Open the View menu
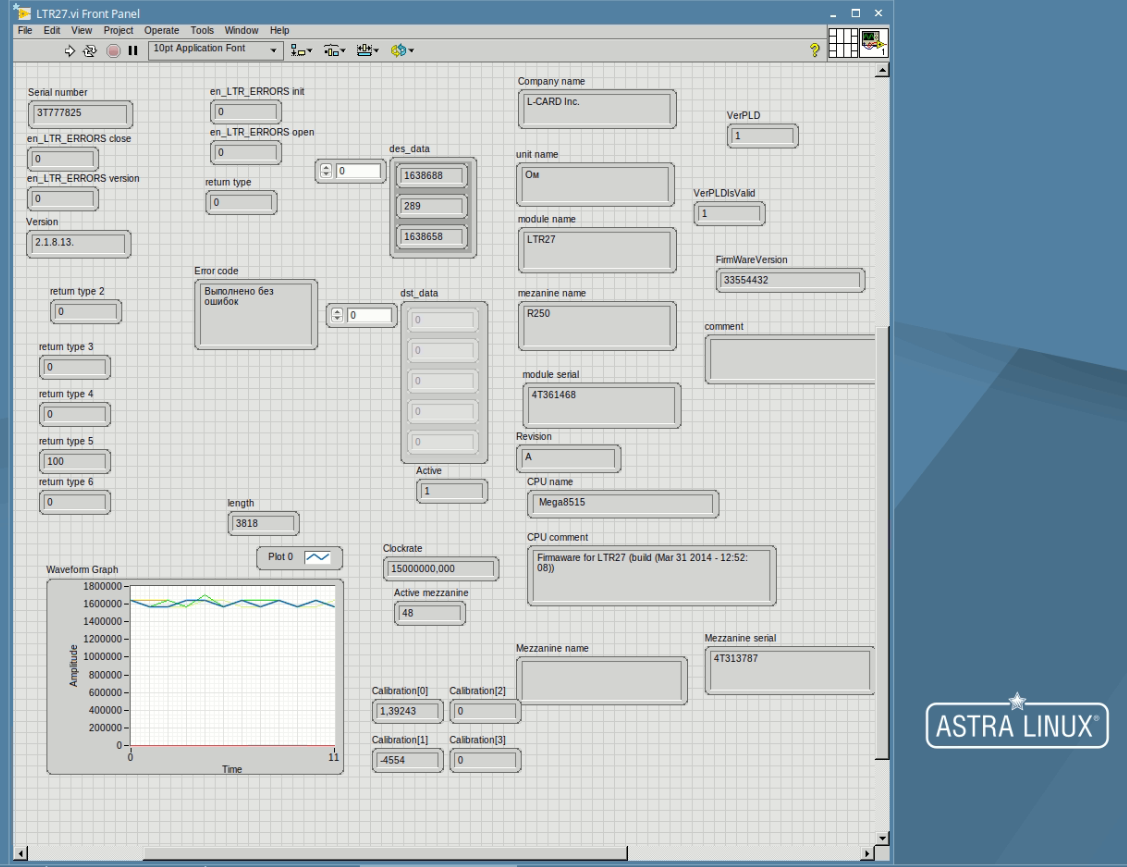Screen dimensions: 1127x867 pyautogui.click(x=81, y=30)
